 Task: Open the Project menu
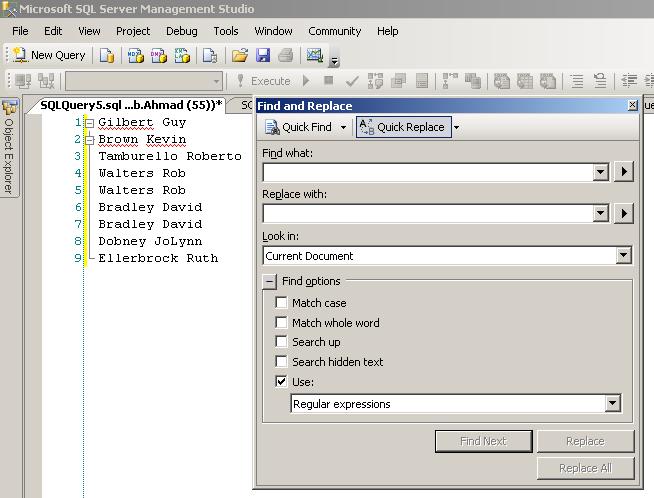[x=133, y=31]
